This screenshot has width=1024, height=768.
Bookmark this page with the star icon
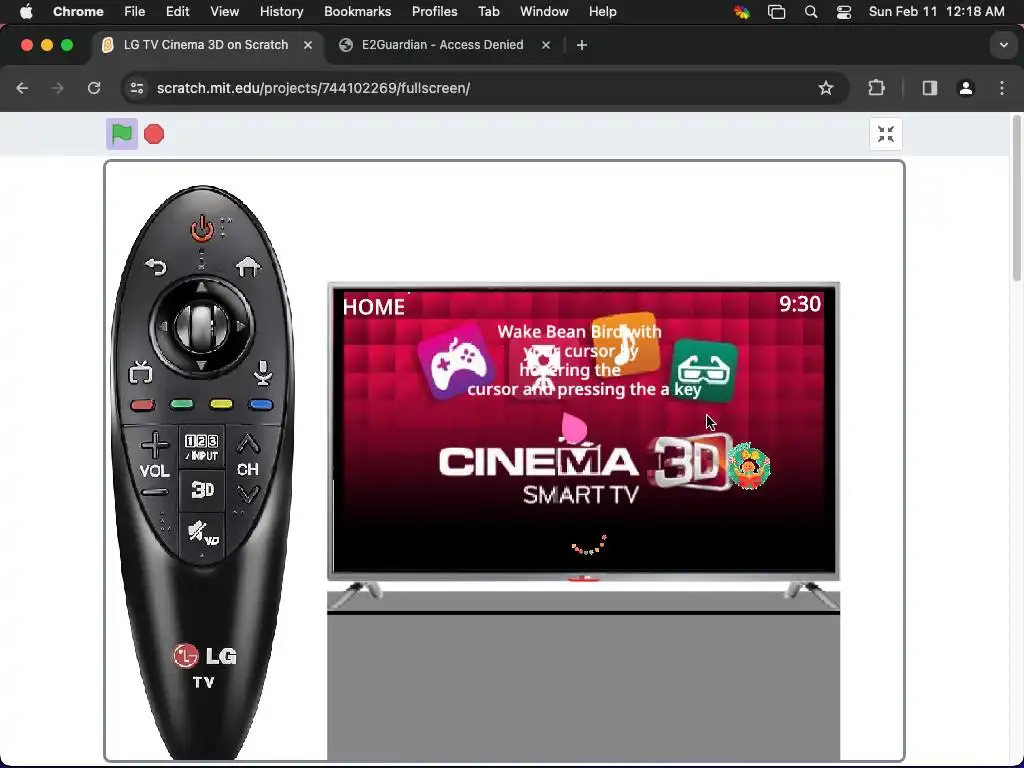(x=825, y=88)
